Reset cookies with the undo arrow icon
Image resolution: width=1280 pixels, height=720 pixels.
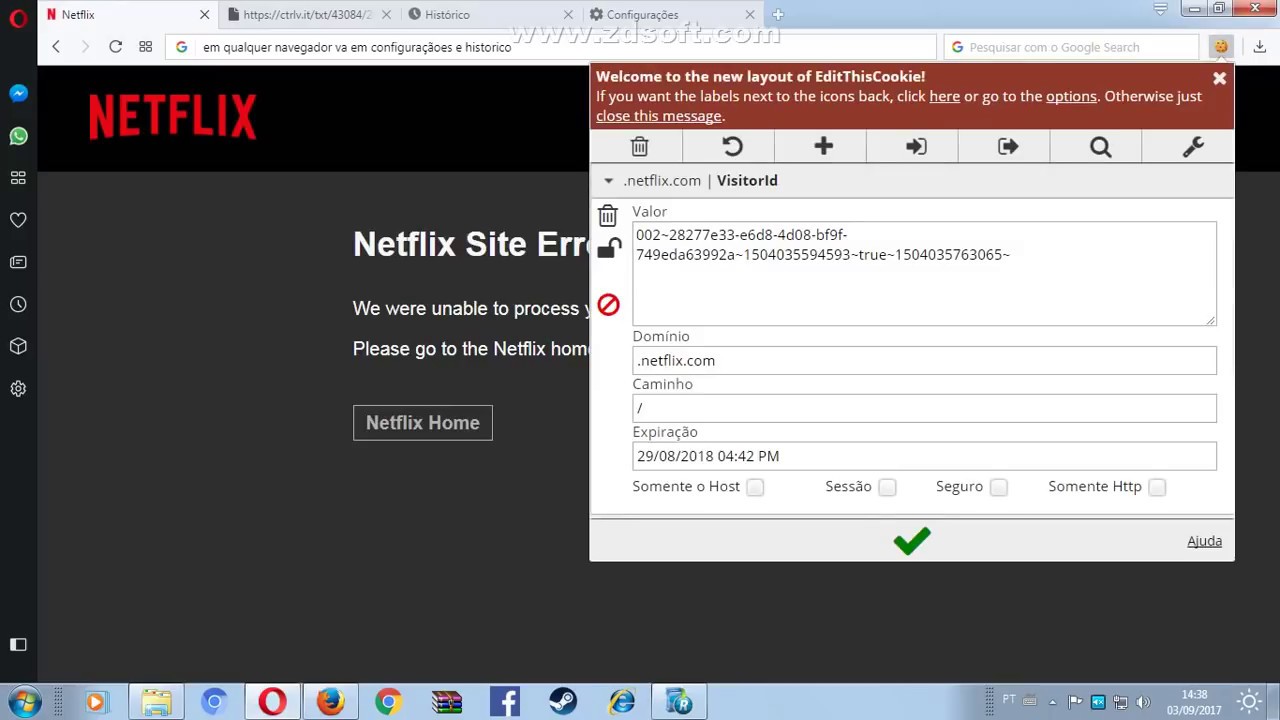point(732,147)
